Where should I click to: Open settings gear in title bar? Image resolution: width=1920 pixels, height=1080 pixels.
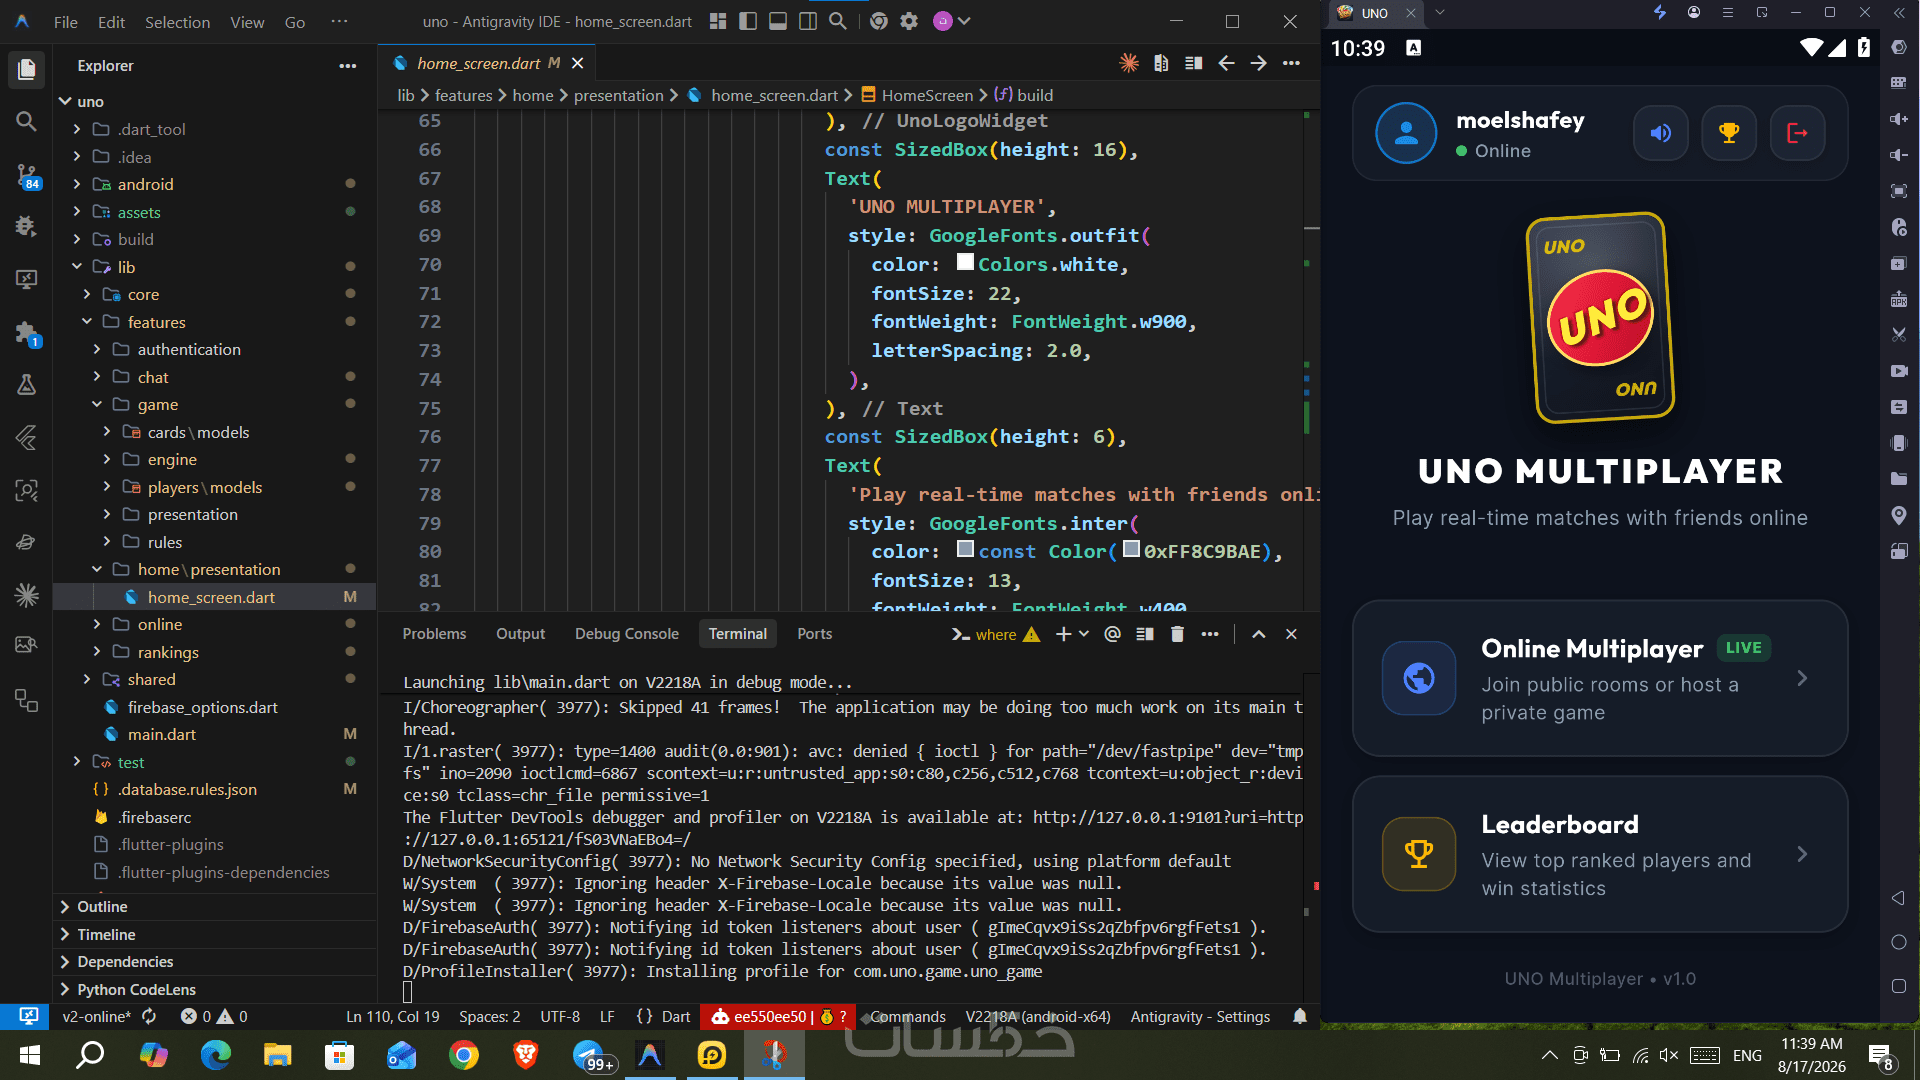(909, 21)
